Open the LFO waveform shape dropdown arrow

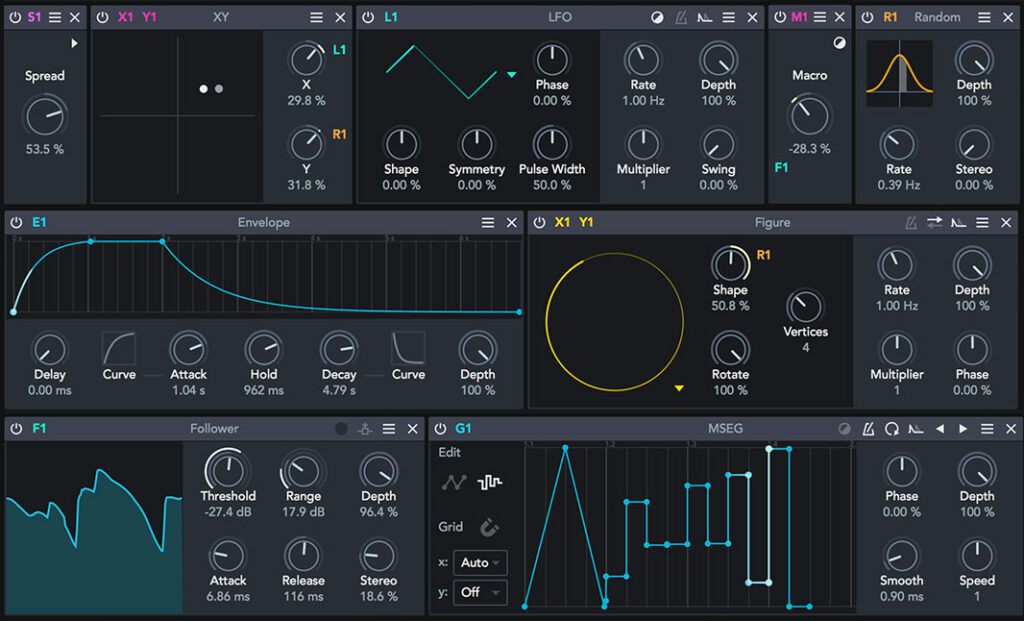[512, 75]
